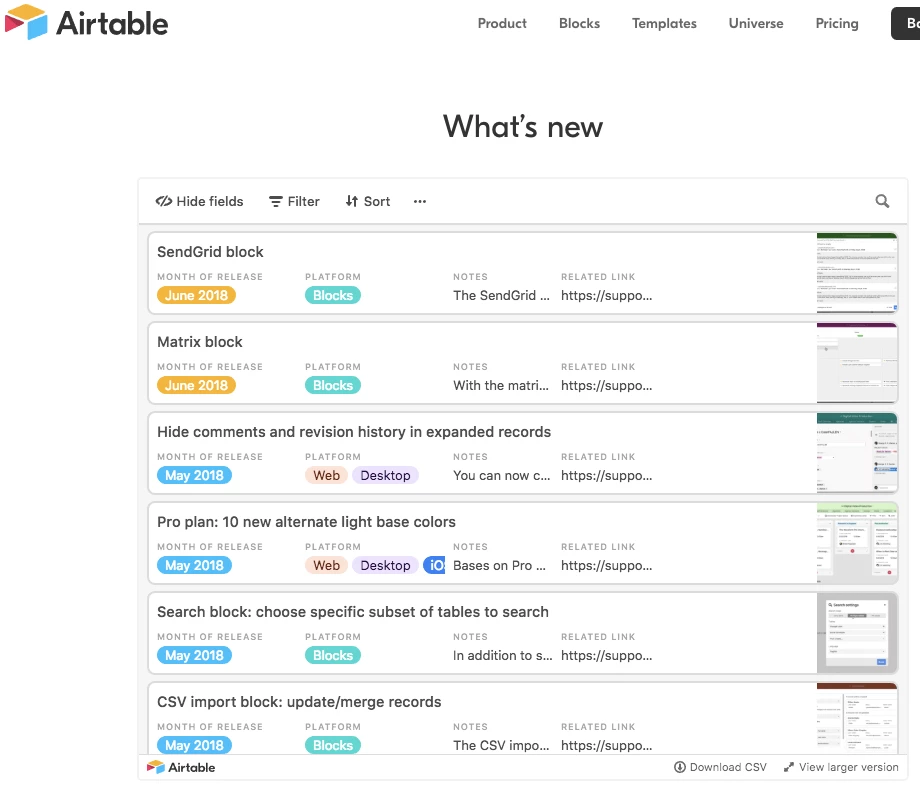Click Web tag on Pro plan record
920x793 pixels.
click(x=326, y=565)
